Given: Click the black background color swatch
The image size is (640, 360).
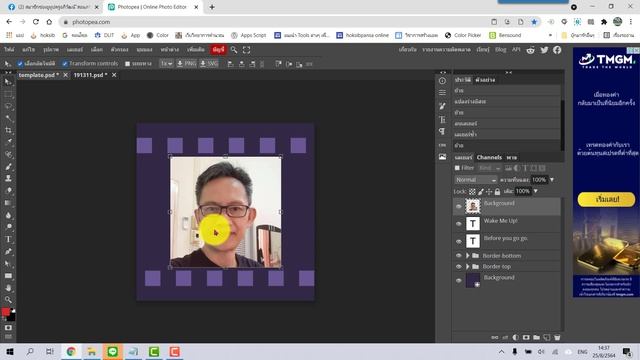Looking at the screenshot, I should (12, 317).
